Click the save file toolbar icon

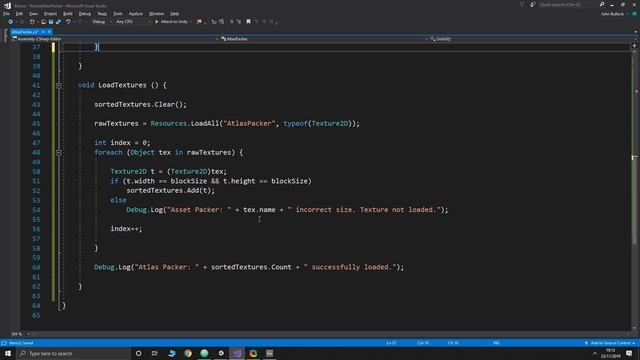pos(51,22)
